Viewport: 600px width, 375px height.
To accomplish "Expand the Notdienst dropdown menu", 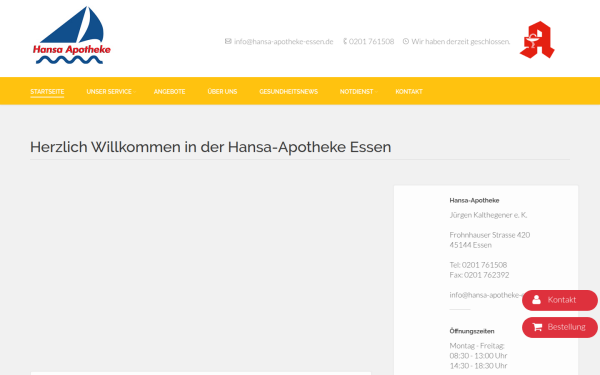I will pos(357,91).
